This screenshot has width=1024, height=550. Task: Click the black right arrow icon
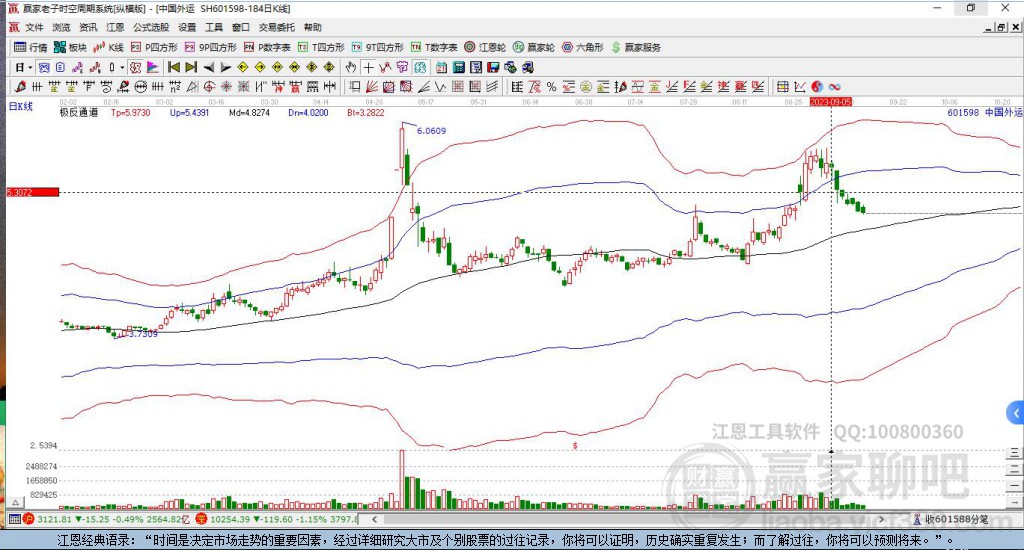[225, 67]
